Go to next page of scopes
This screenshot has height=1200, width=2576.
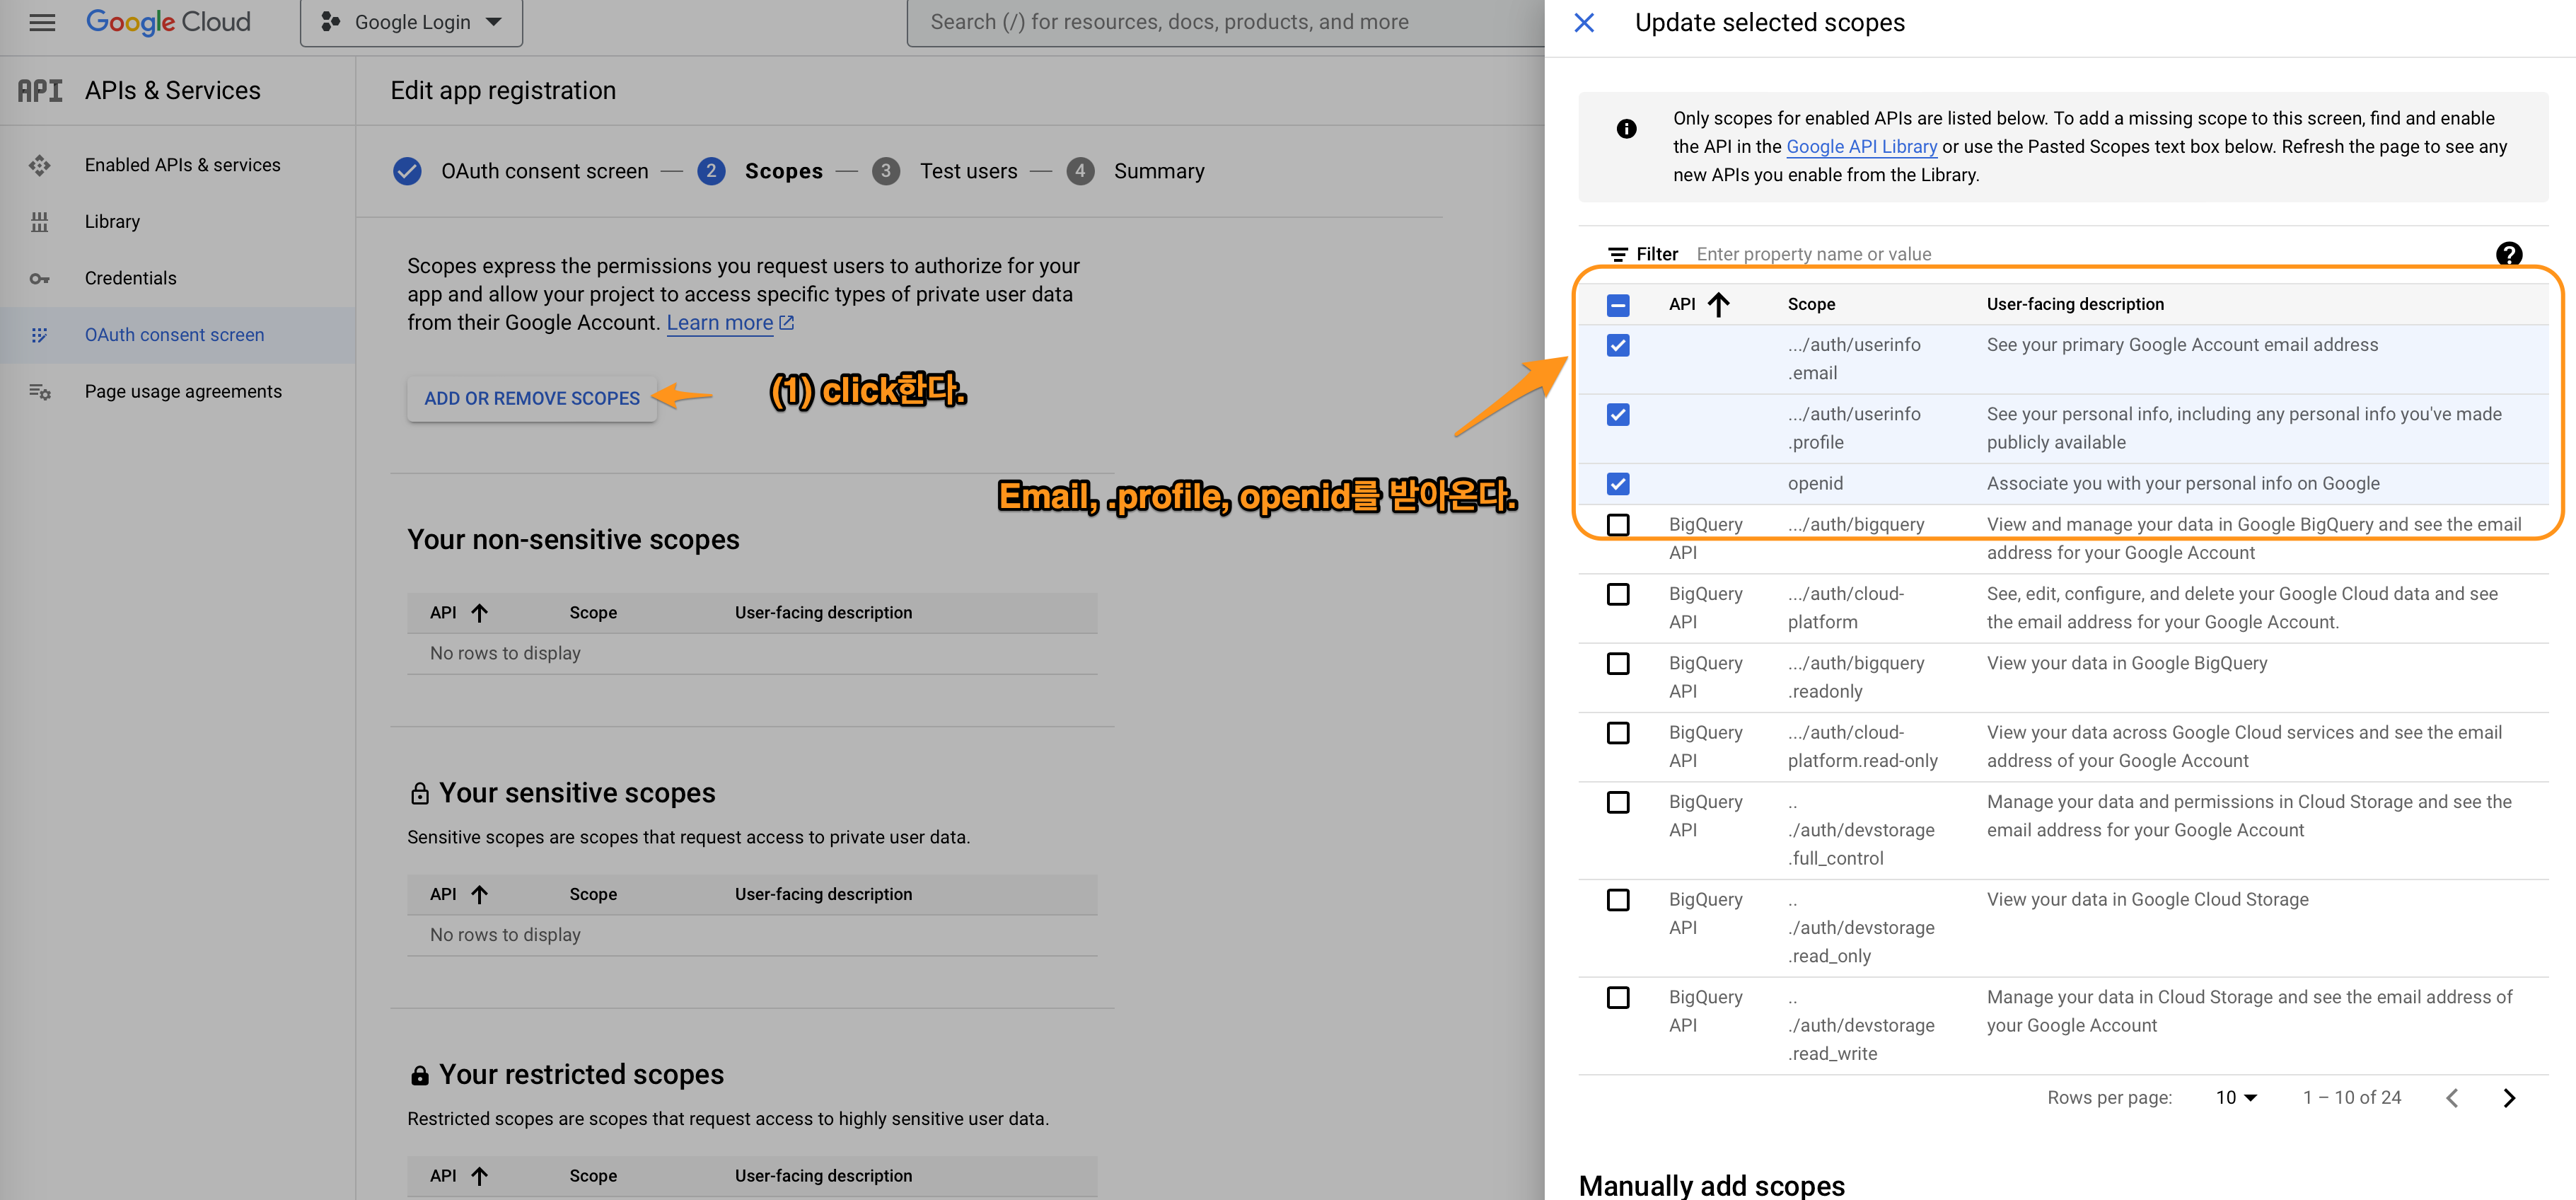(x=2509, y=1098)
